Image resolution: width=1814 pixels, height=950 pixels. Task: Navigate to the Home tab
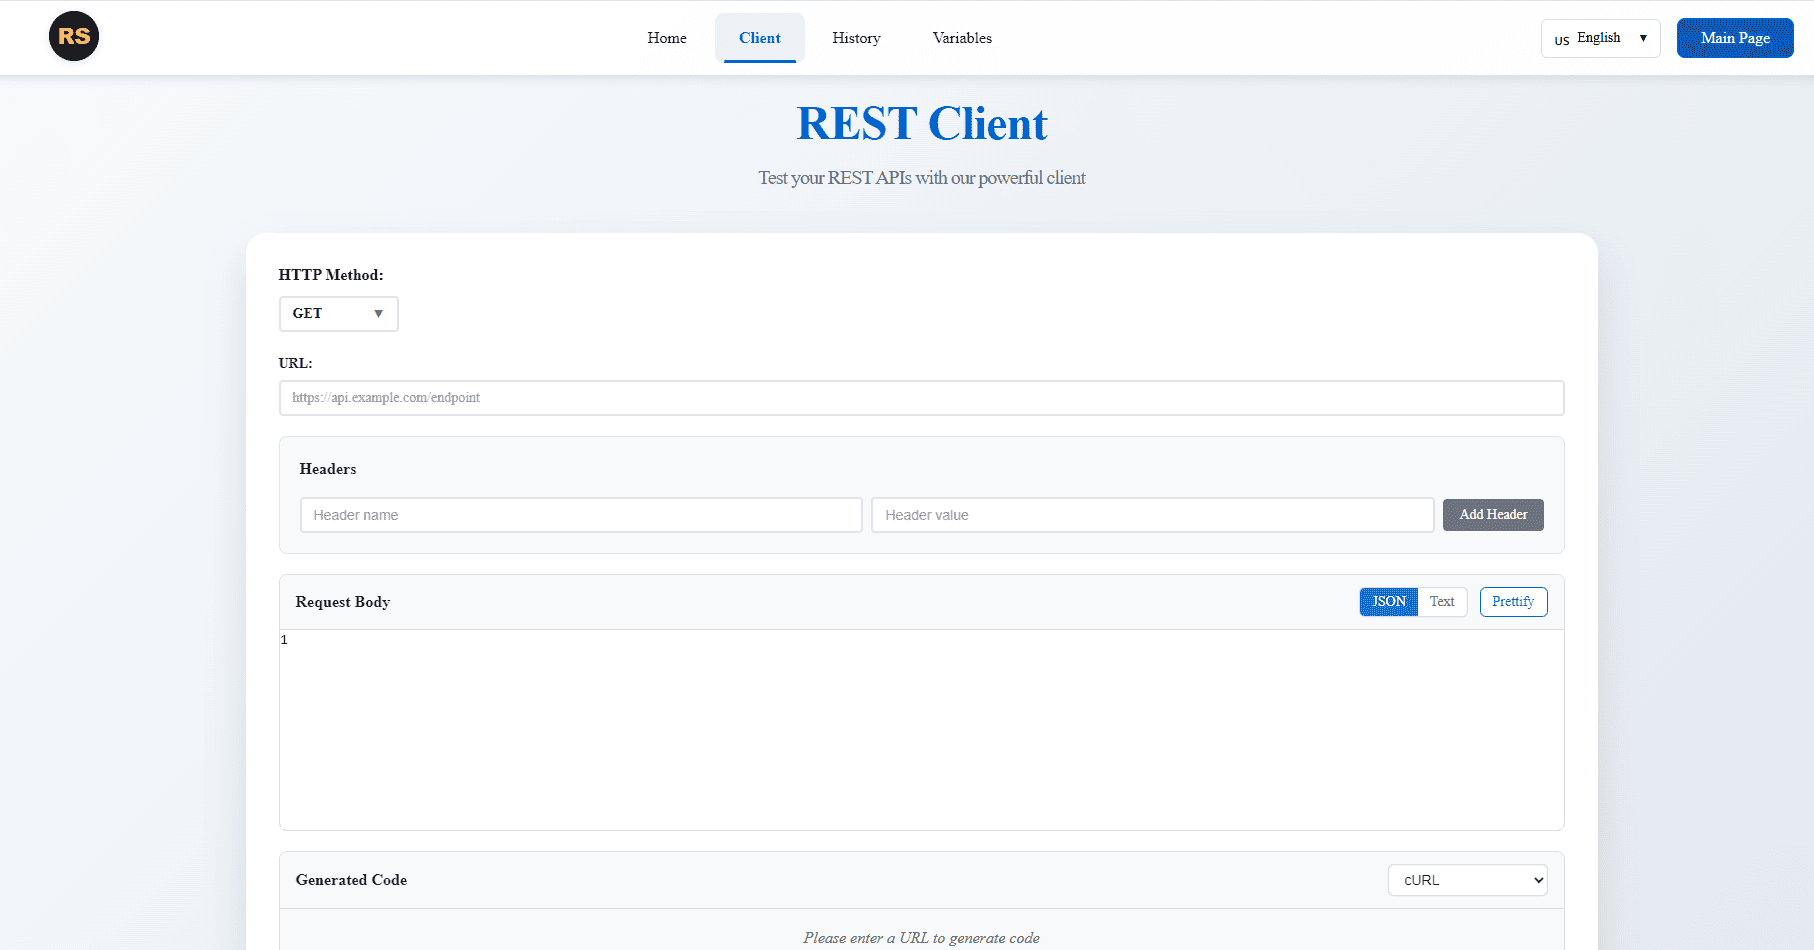click(x=666, y=38)
